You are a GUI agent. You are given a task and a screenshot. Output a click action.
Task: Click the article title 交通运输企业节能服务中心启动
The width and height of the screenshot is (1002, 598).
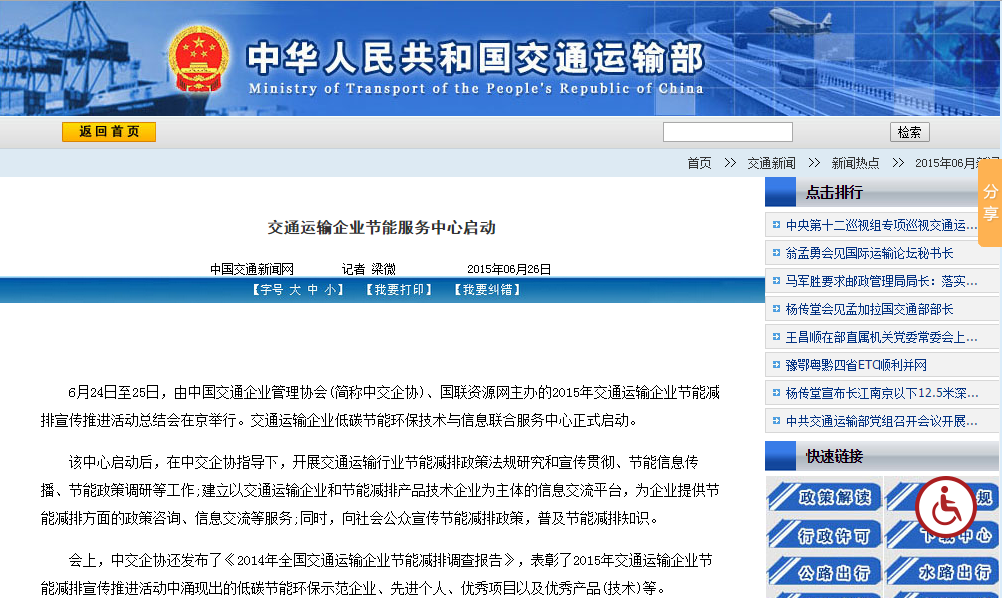382,227
